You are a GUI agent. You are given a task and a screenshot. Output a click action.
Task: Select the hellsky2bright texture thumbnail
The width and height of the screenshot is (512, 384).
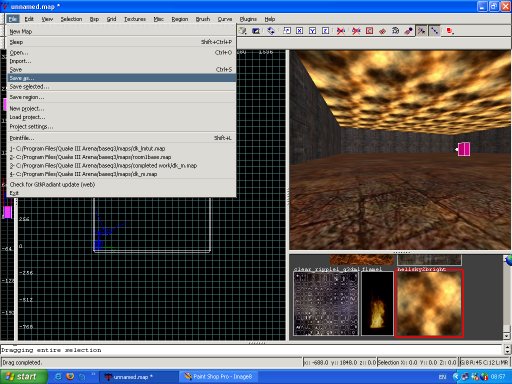tap(429, 304)
